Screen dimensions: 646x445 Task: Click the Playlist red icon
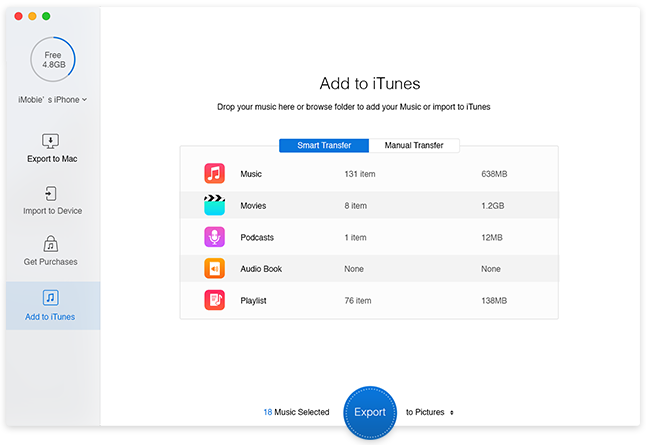214,300
